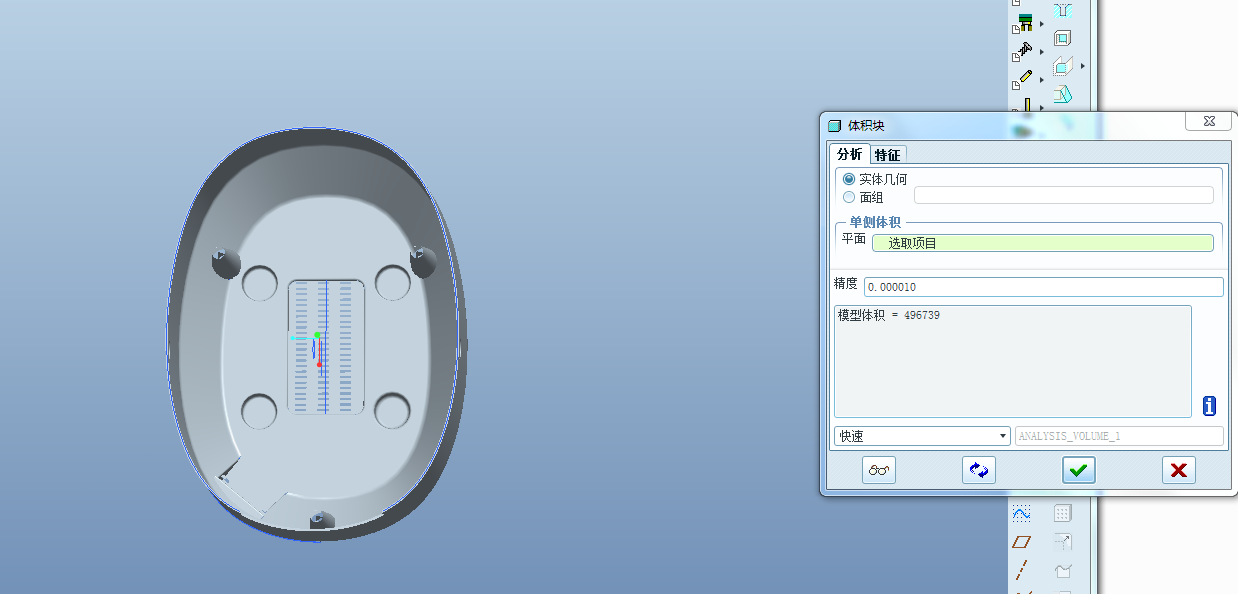Click the blue info icon in dialog
The image size is (1238, 594).
(x=1209, y=406)
